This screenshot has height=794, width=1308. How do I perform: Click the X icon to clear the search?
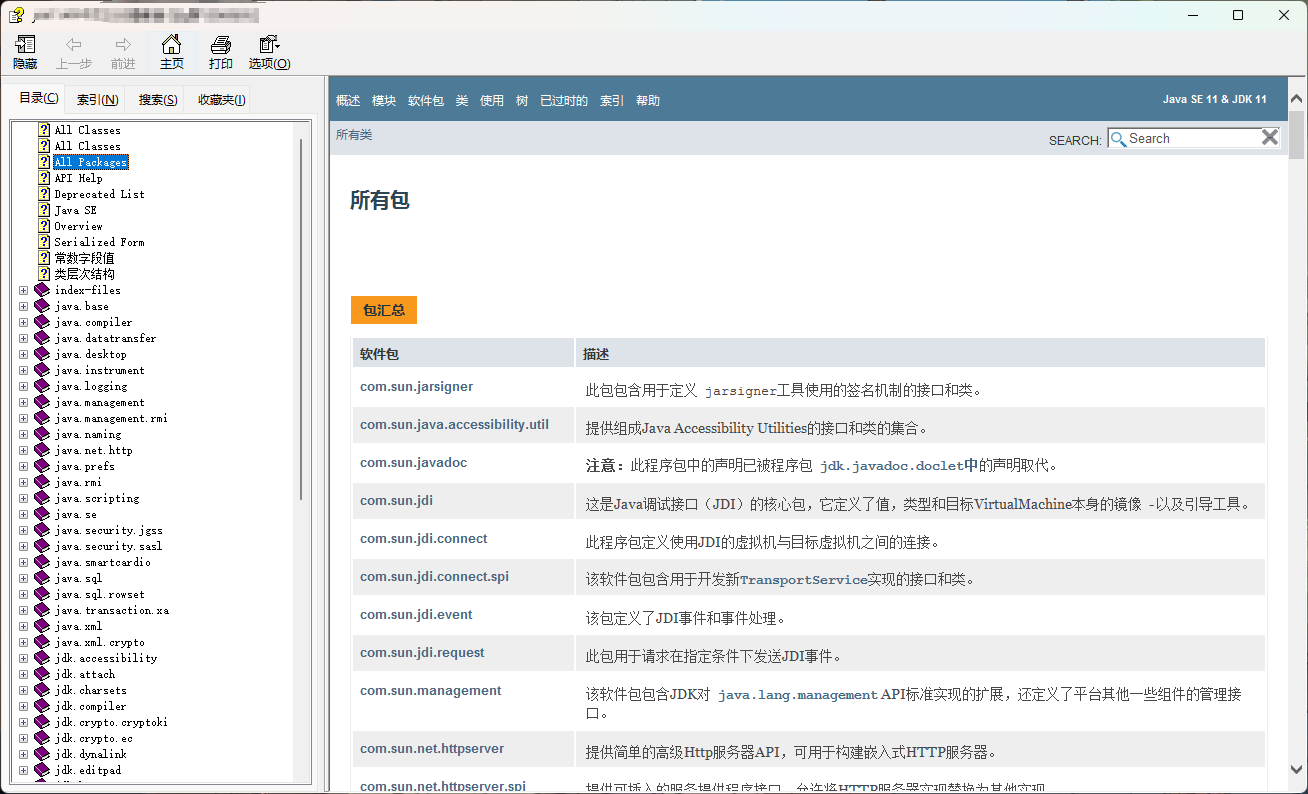(1270, 137)
